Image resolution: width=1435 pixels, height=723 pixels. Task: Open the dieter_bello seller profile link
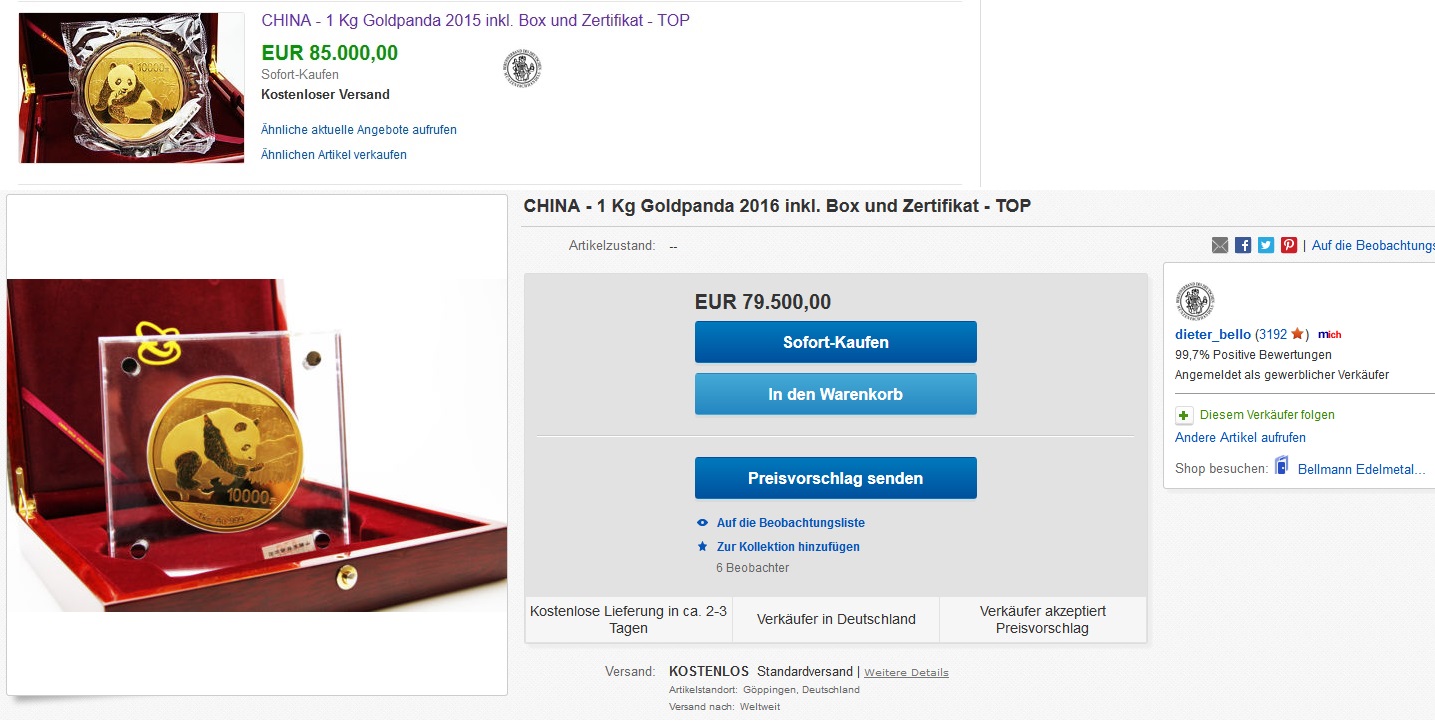pyautogui.click(x=1213, y=334)
